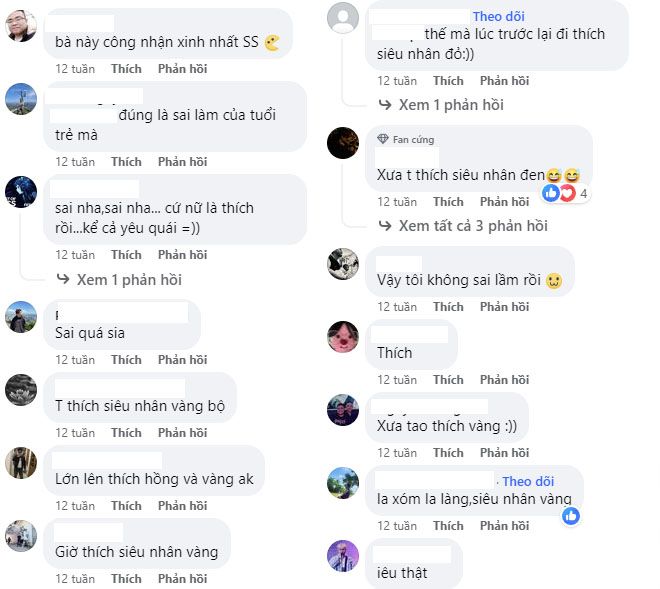Open avatar of 'bà này công nhận xinh nhất SS' commenter

click(x=21, y=26)
